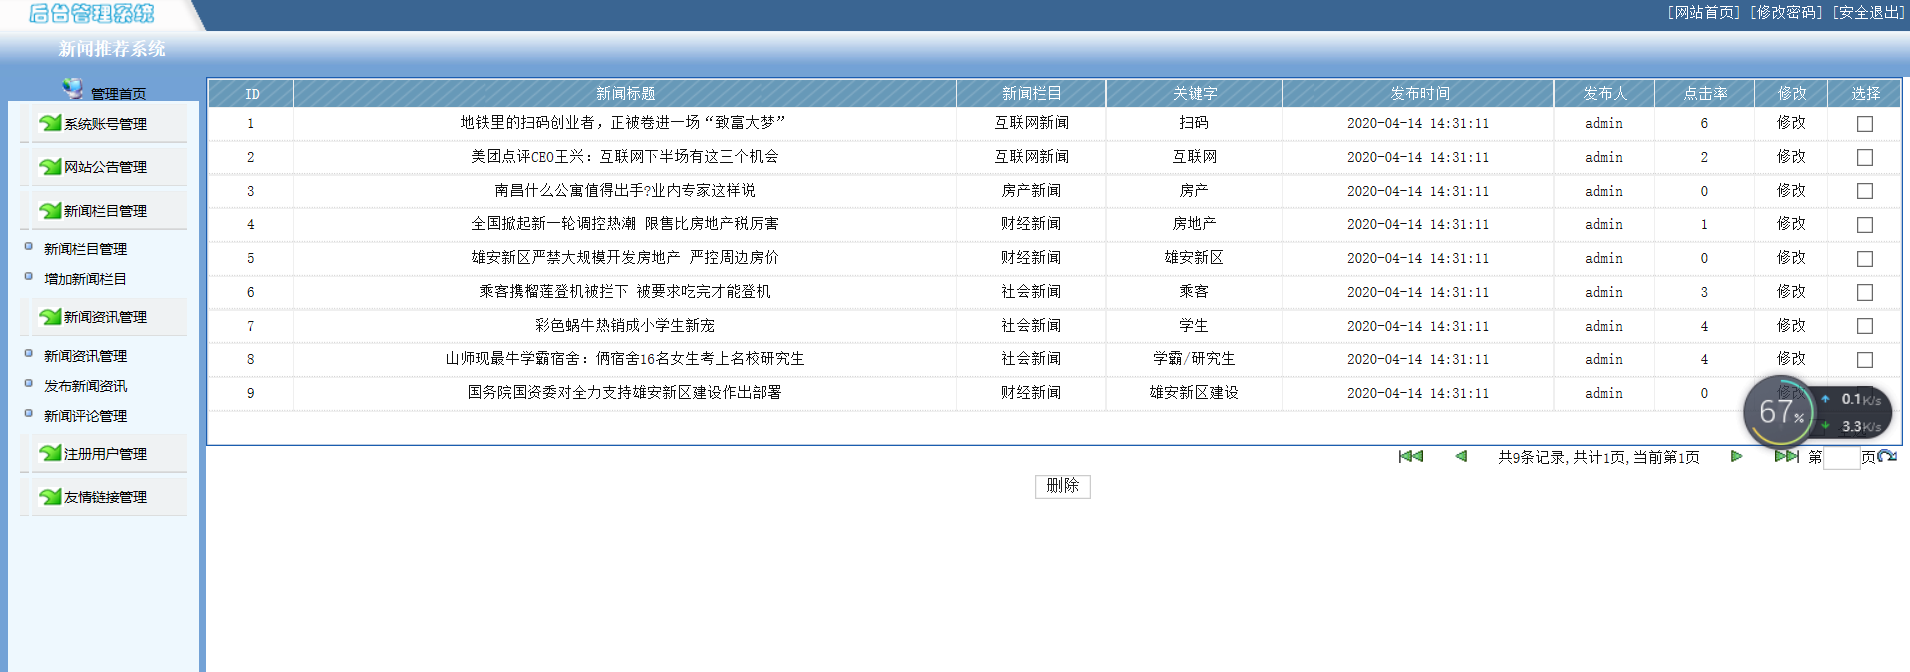Go to previous page with left arrow
The image size is (1910, 672).
coord(1461,456)
